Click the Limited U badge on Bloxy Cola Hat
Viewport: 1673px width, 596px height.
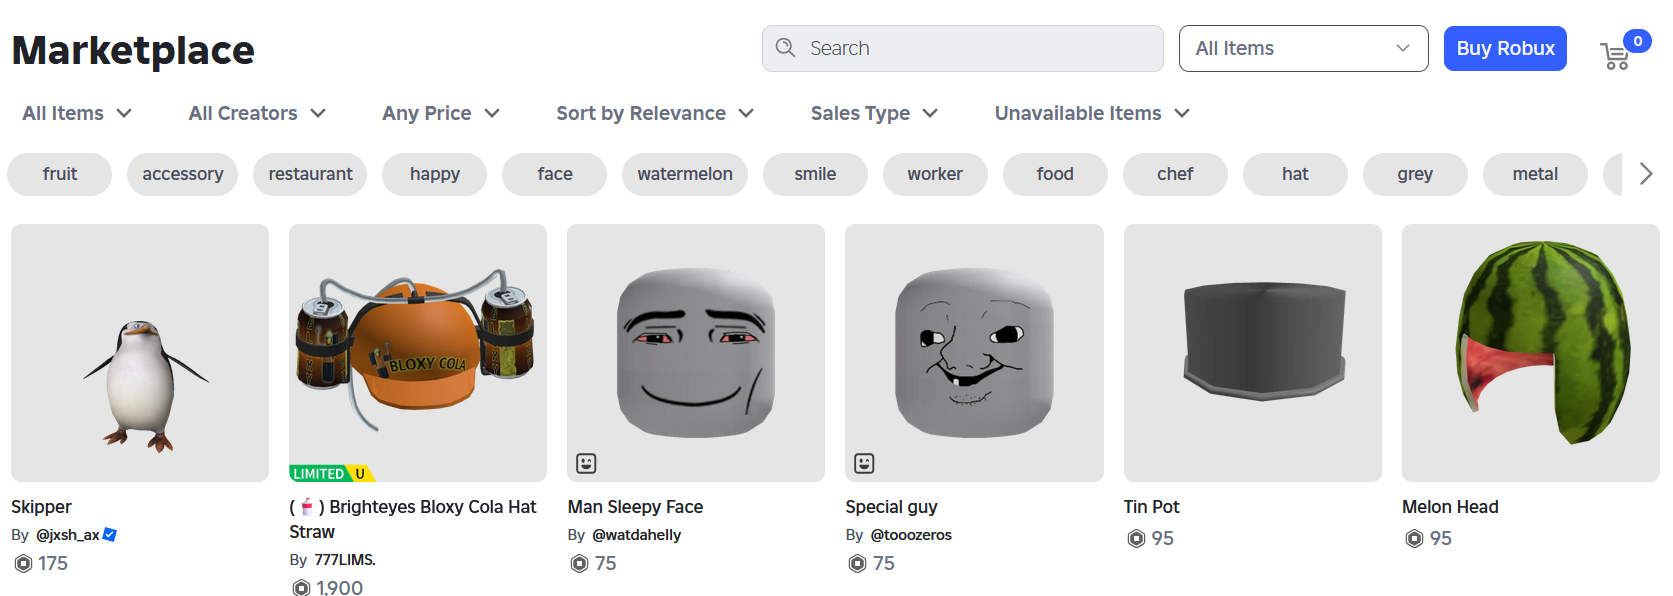point(330,473)
